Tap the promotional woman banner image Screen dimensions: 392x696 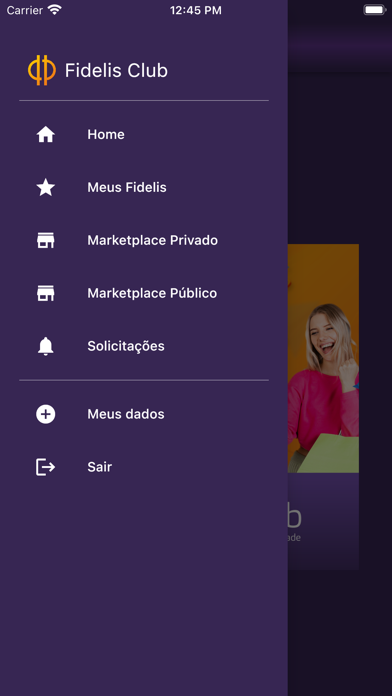[323, 358]
